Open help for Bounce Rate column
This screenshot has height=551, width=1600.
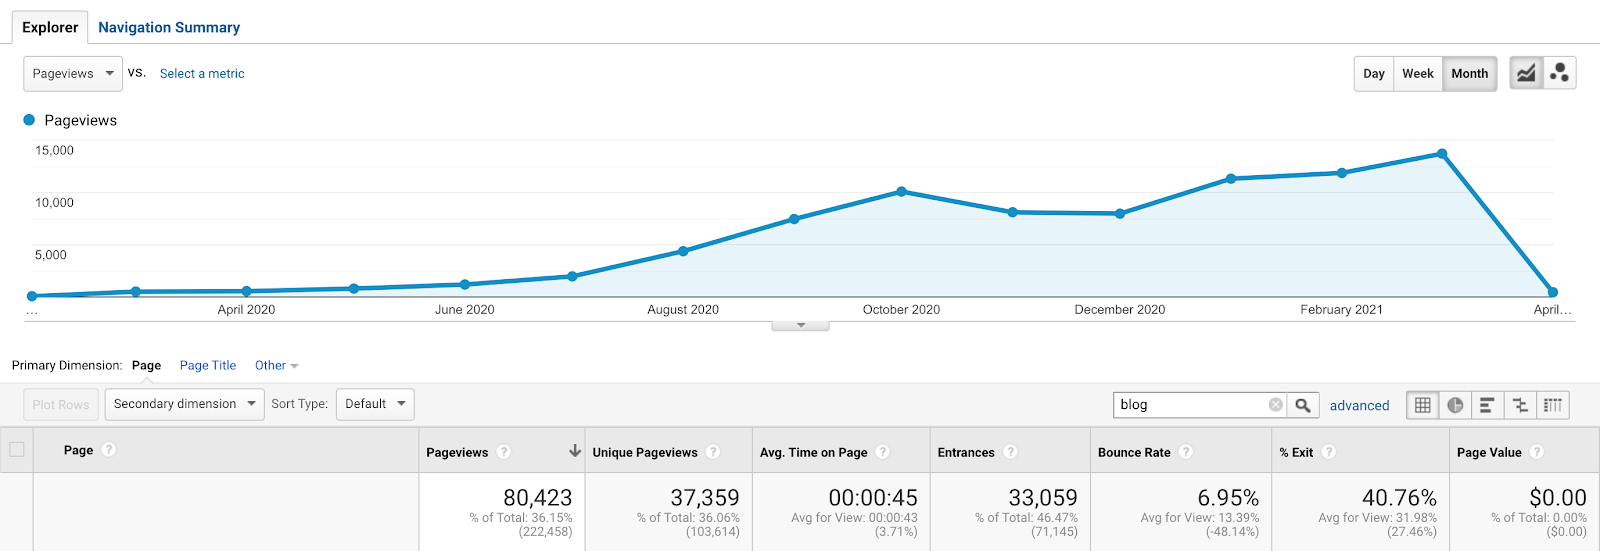(1185, 452)
